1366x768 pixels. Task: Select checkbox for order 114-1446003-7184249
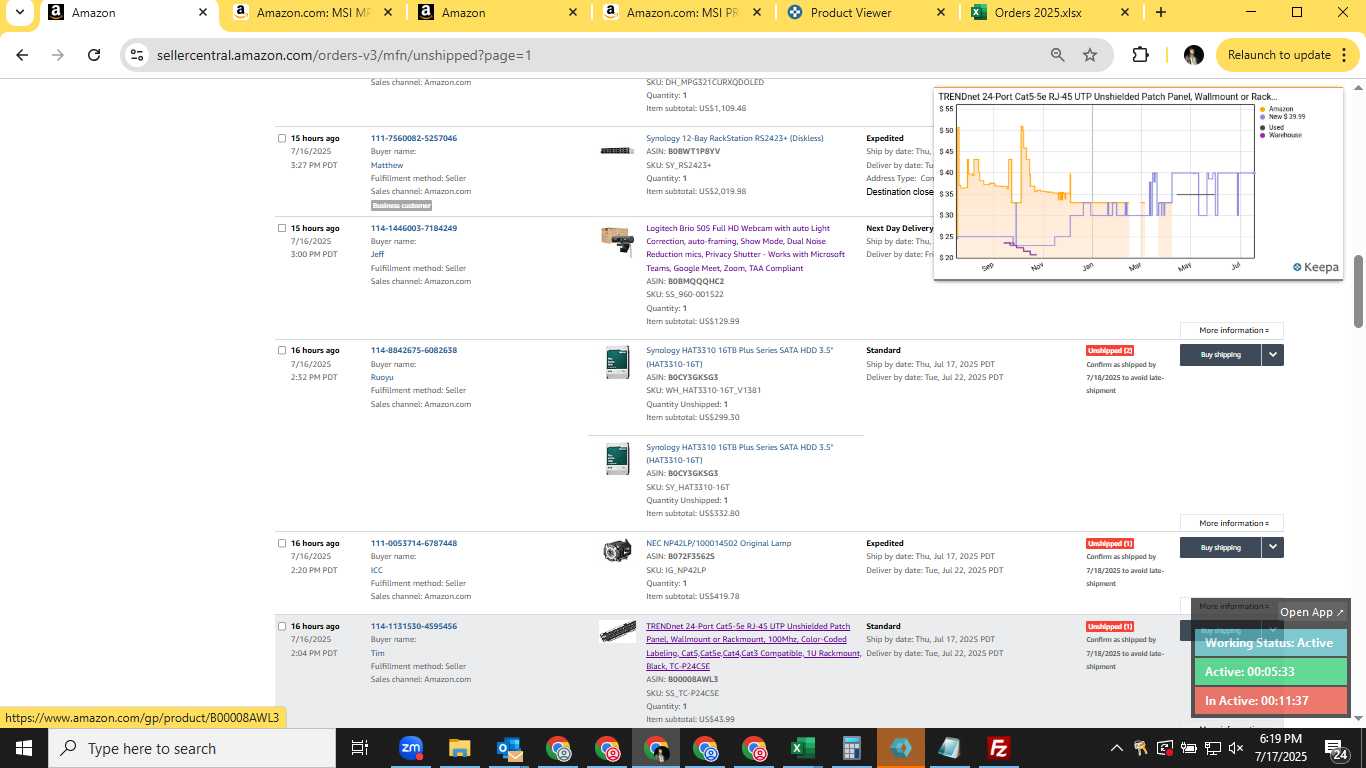pos(282,228)
